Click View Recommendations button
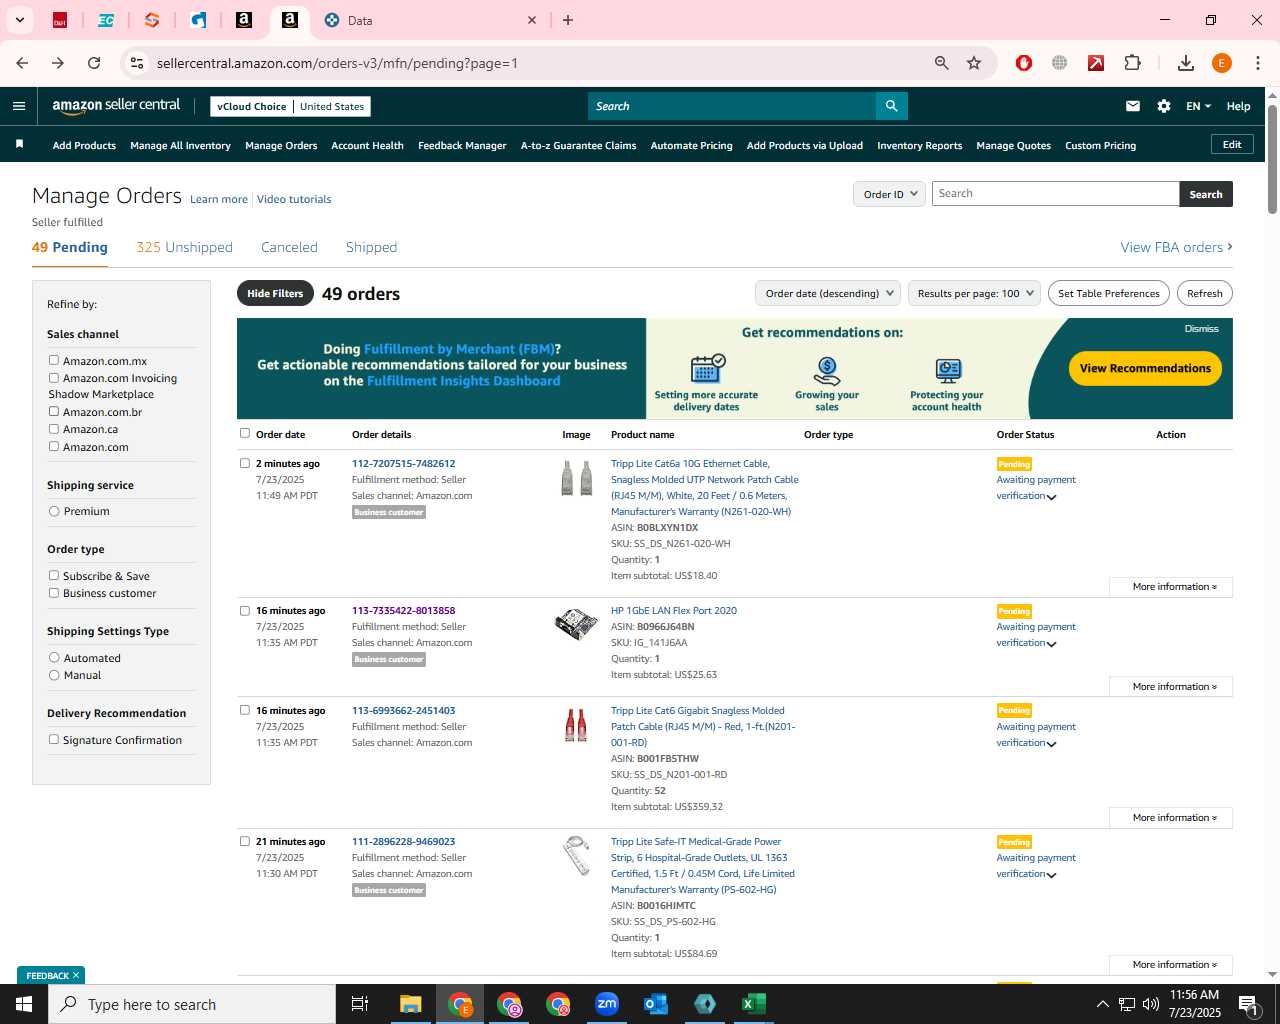Image resolution: width=1280 pixels, height=1024 pixels. pyautogui.click(x=1145, y=368)
